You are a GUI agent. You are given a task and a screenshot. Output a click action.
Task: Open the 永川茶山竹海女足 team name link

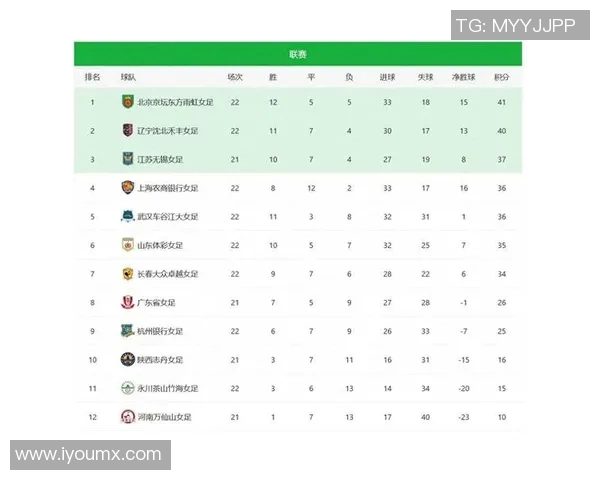168,388
